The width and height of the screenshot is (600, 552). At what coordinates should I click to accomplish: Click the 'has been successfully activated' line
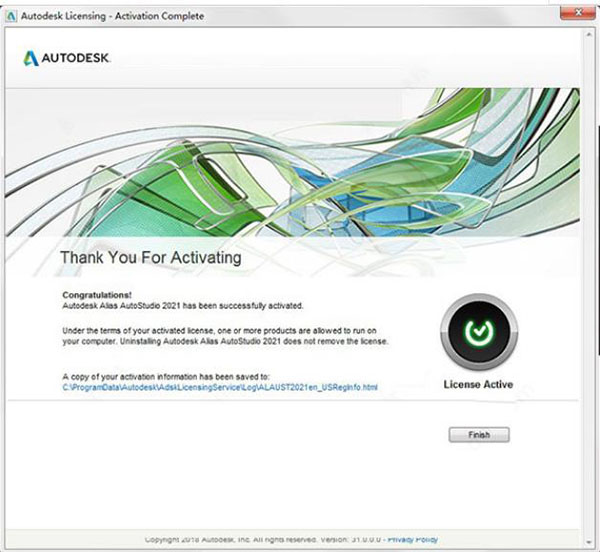(183, 306)
